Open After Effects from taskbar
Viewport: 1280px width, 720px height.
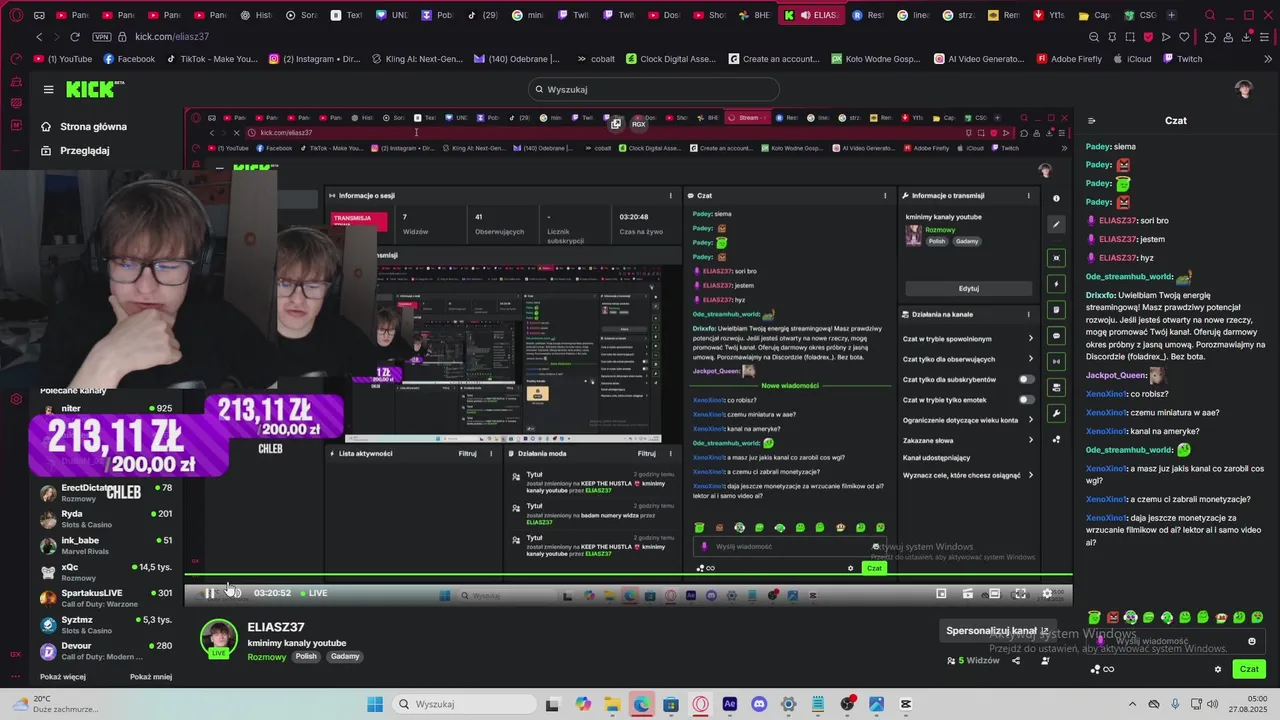[x=730, y=704]
